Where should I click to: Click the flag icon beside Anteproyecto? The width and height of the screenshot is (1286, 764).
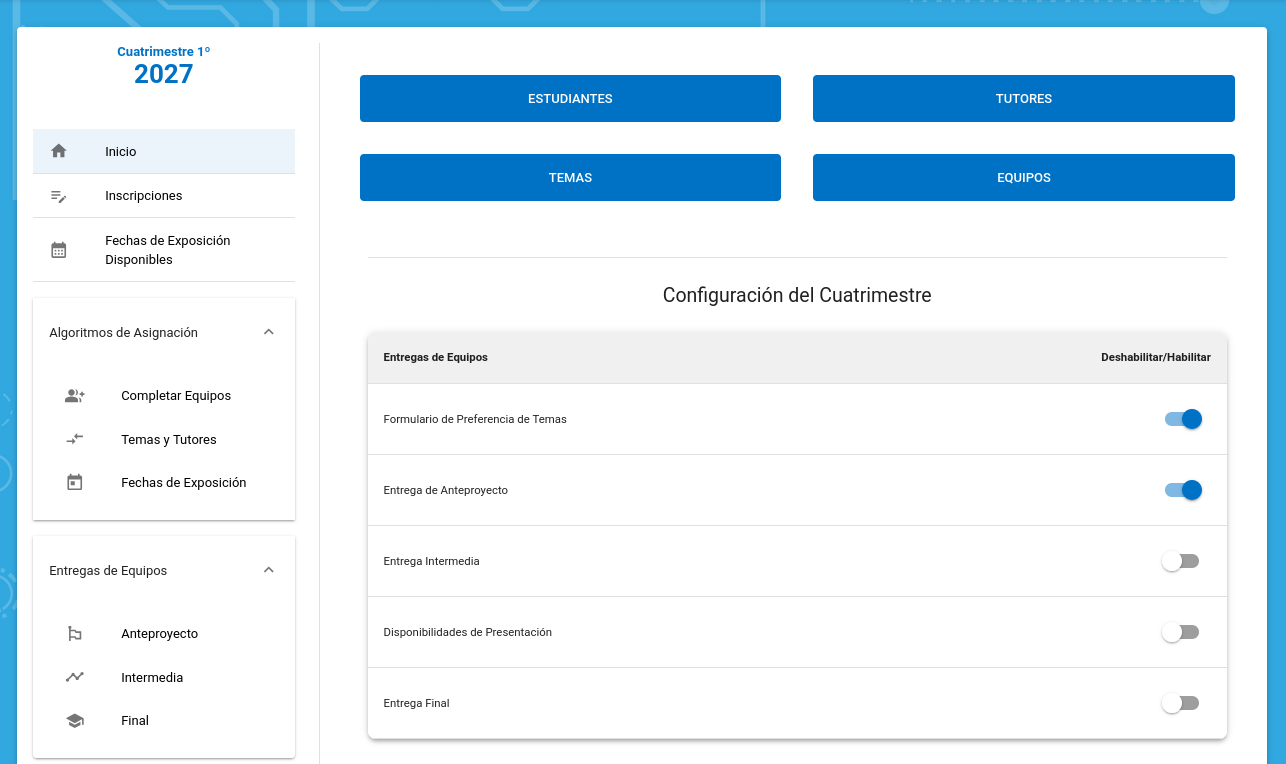coord(75,634)
